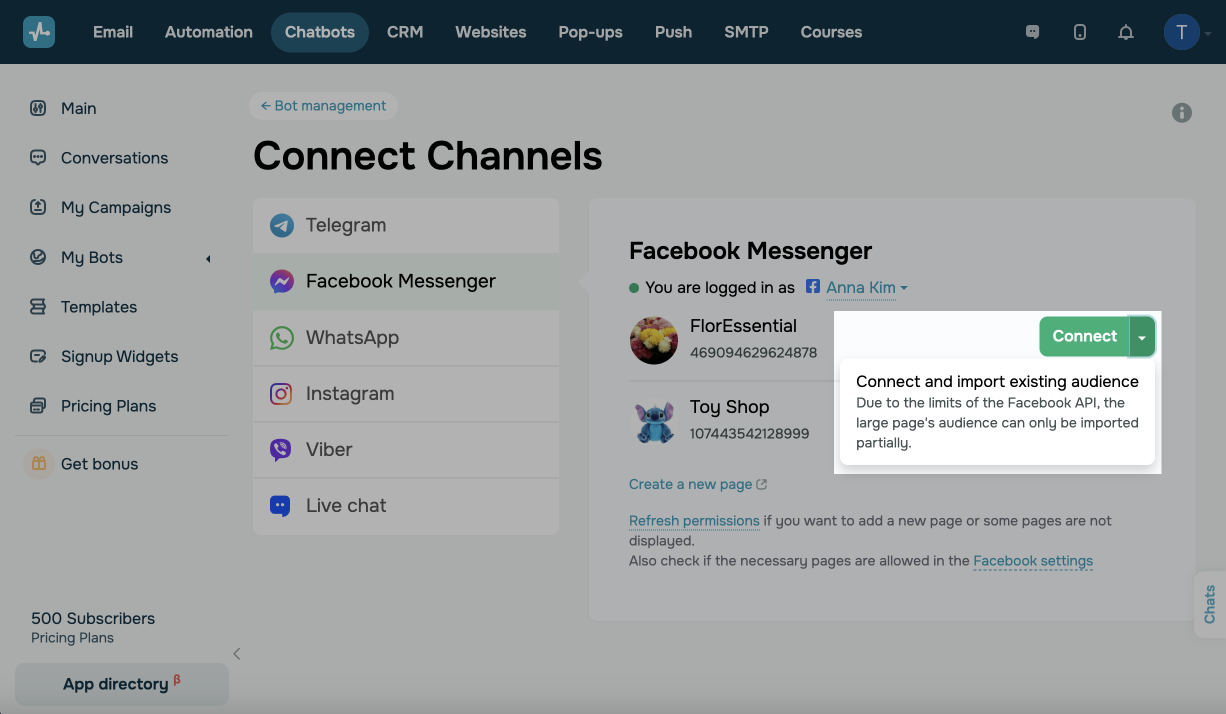
Task: Open the App directory button
Action: (x=122, y=684)
